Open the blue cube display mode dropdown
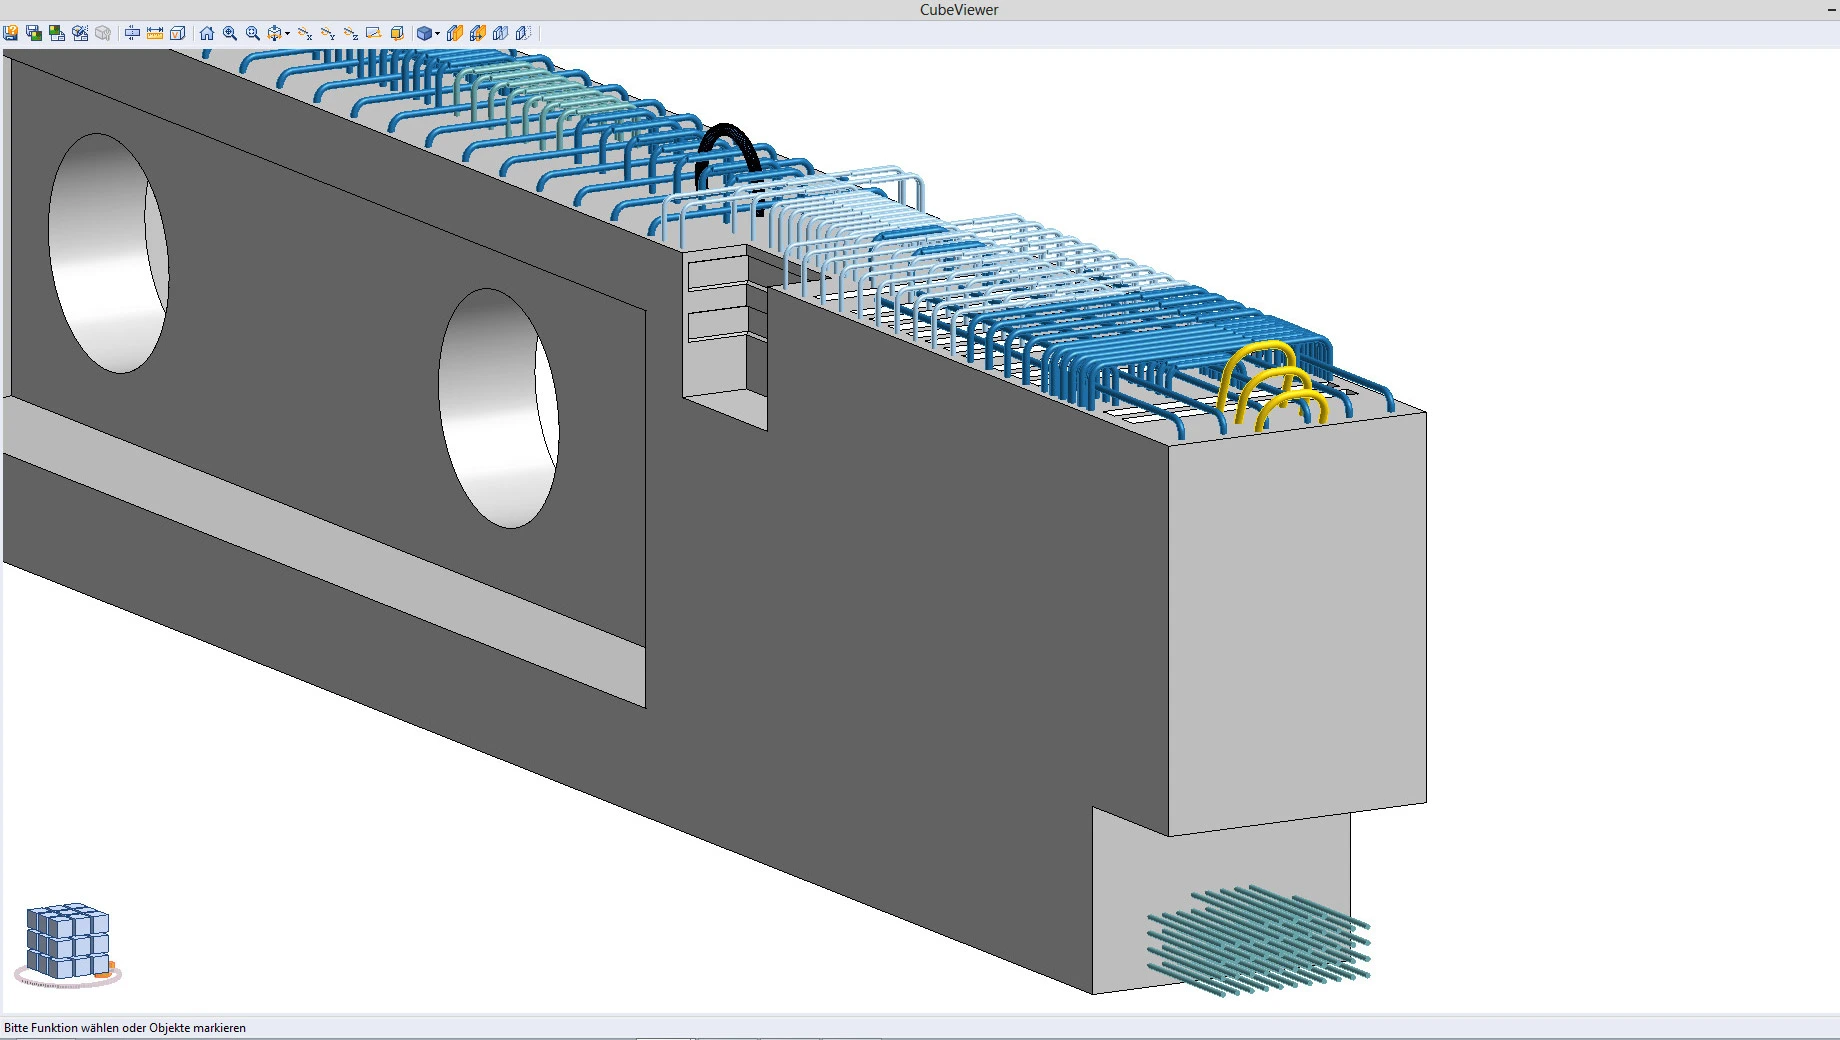Image resolution: width=1840 pixels, height=1040 pixels. point(437,33)
